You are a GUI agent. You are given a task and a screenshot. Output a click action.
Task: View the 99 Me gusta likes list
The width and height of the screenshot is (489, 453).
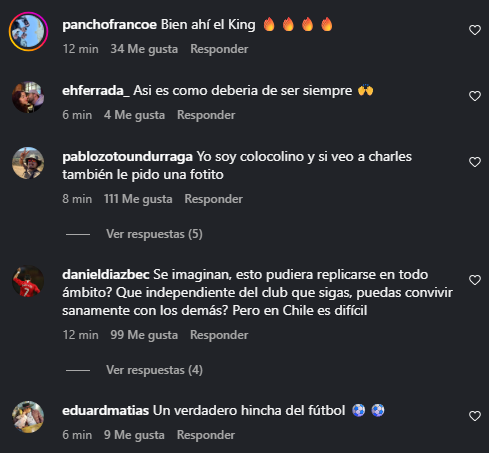(144, 335)
